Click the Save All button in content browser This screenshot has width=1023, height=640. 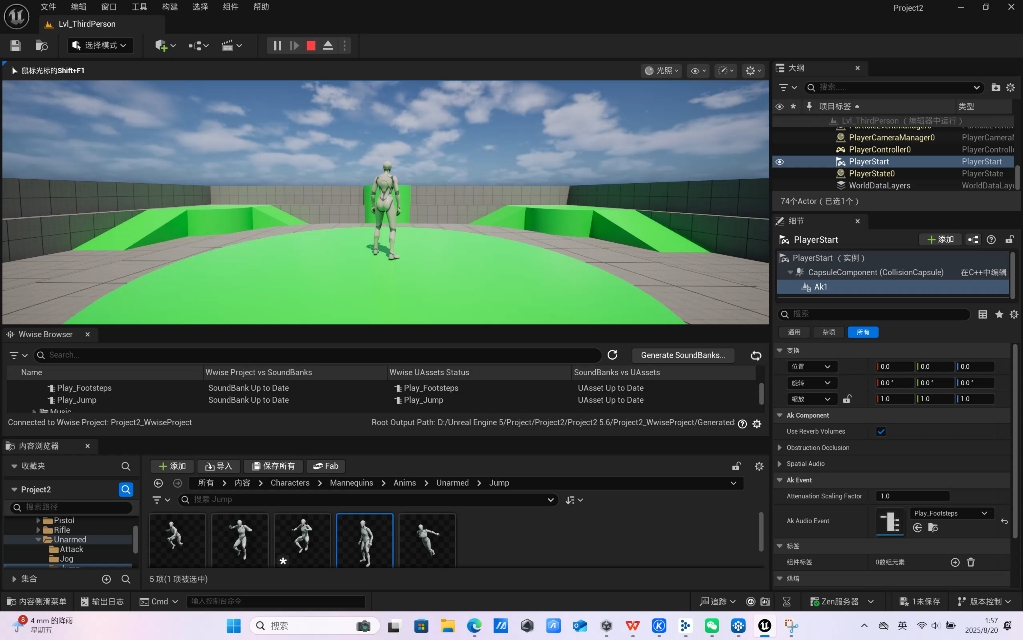tap(273, 466)
